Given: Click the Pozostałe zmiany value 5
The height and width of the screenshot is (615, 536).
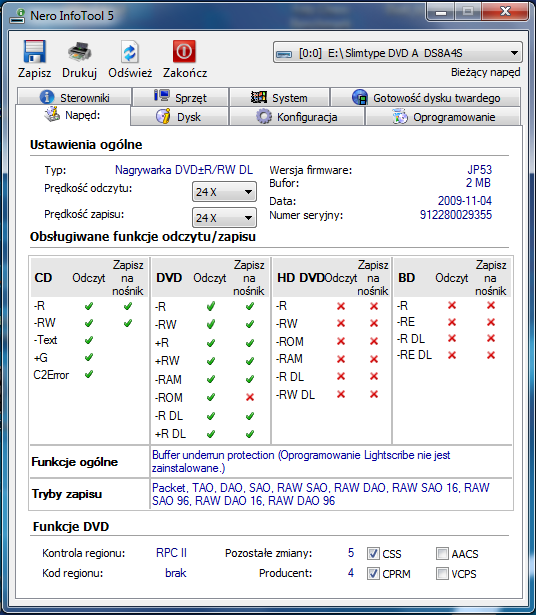Looking at the screenshot, I should click(351, 553).
